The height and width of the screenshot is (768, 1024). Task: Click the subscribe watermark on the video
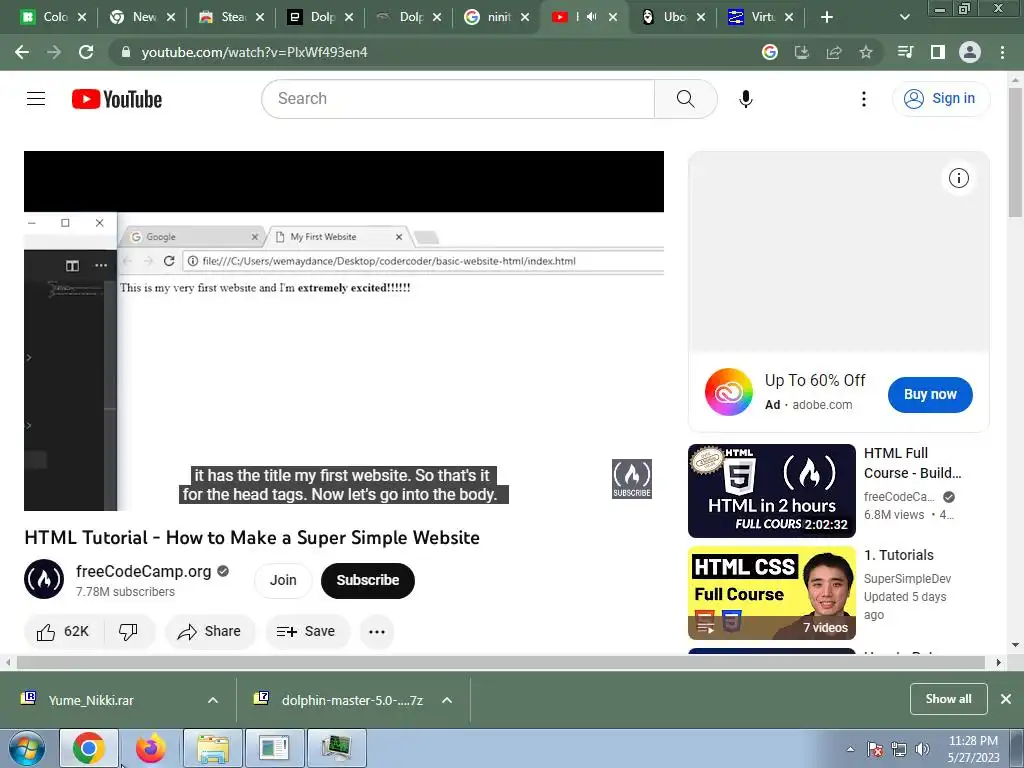(632, 479)
